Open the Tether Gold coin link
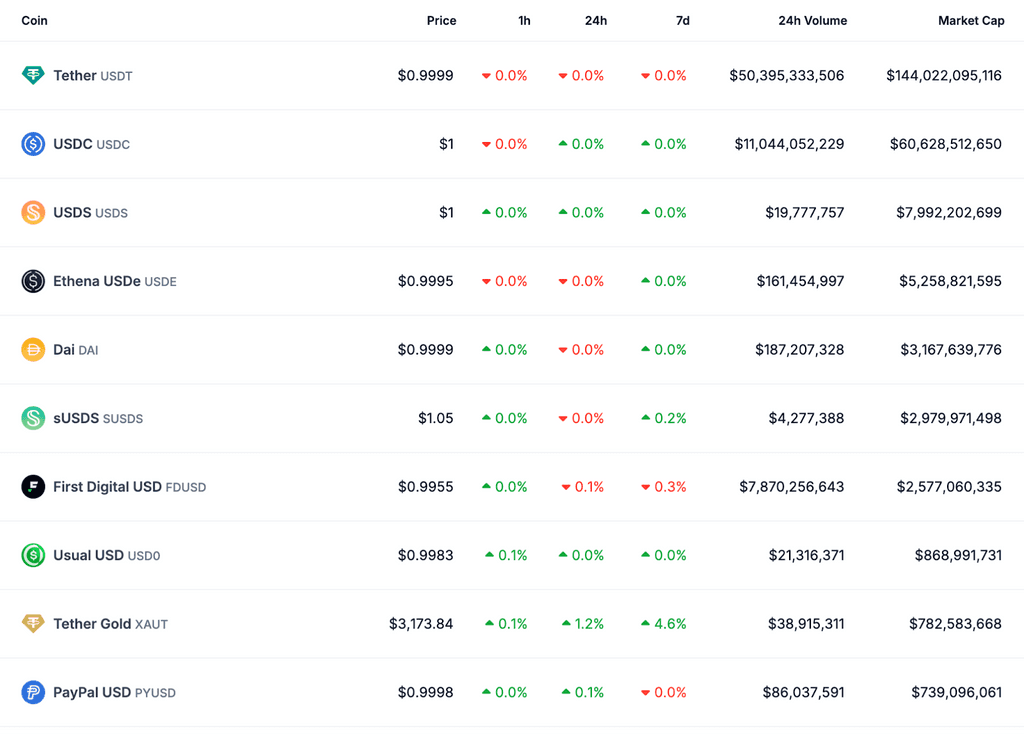Screen dimensions: 1024x734 [92, 624]
